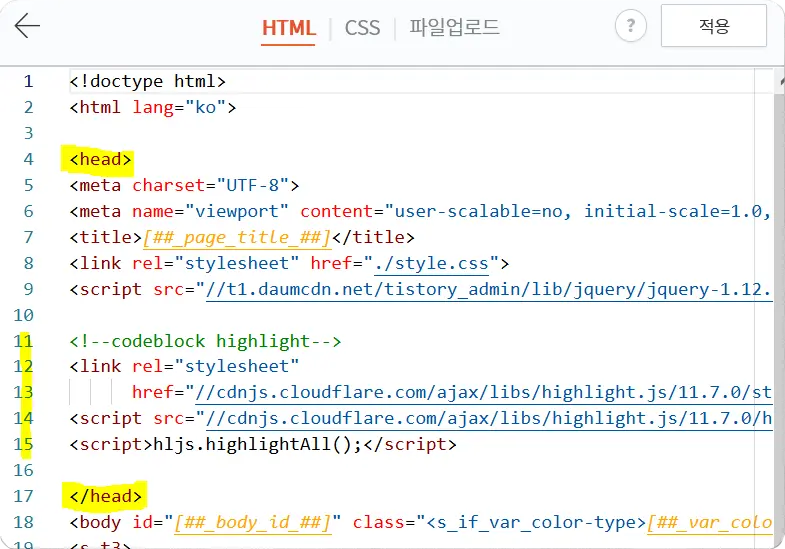Click line number 1 in the gutter
Image resolution: width=785 pixels, height=549 pixels.
coord(28,81)
